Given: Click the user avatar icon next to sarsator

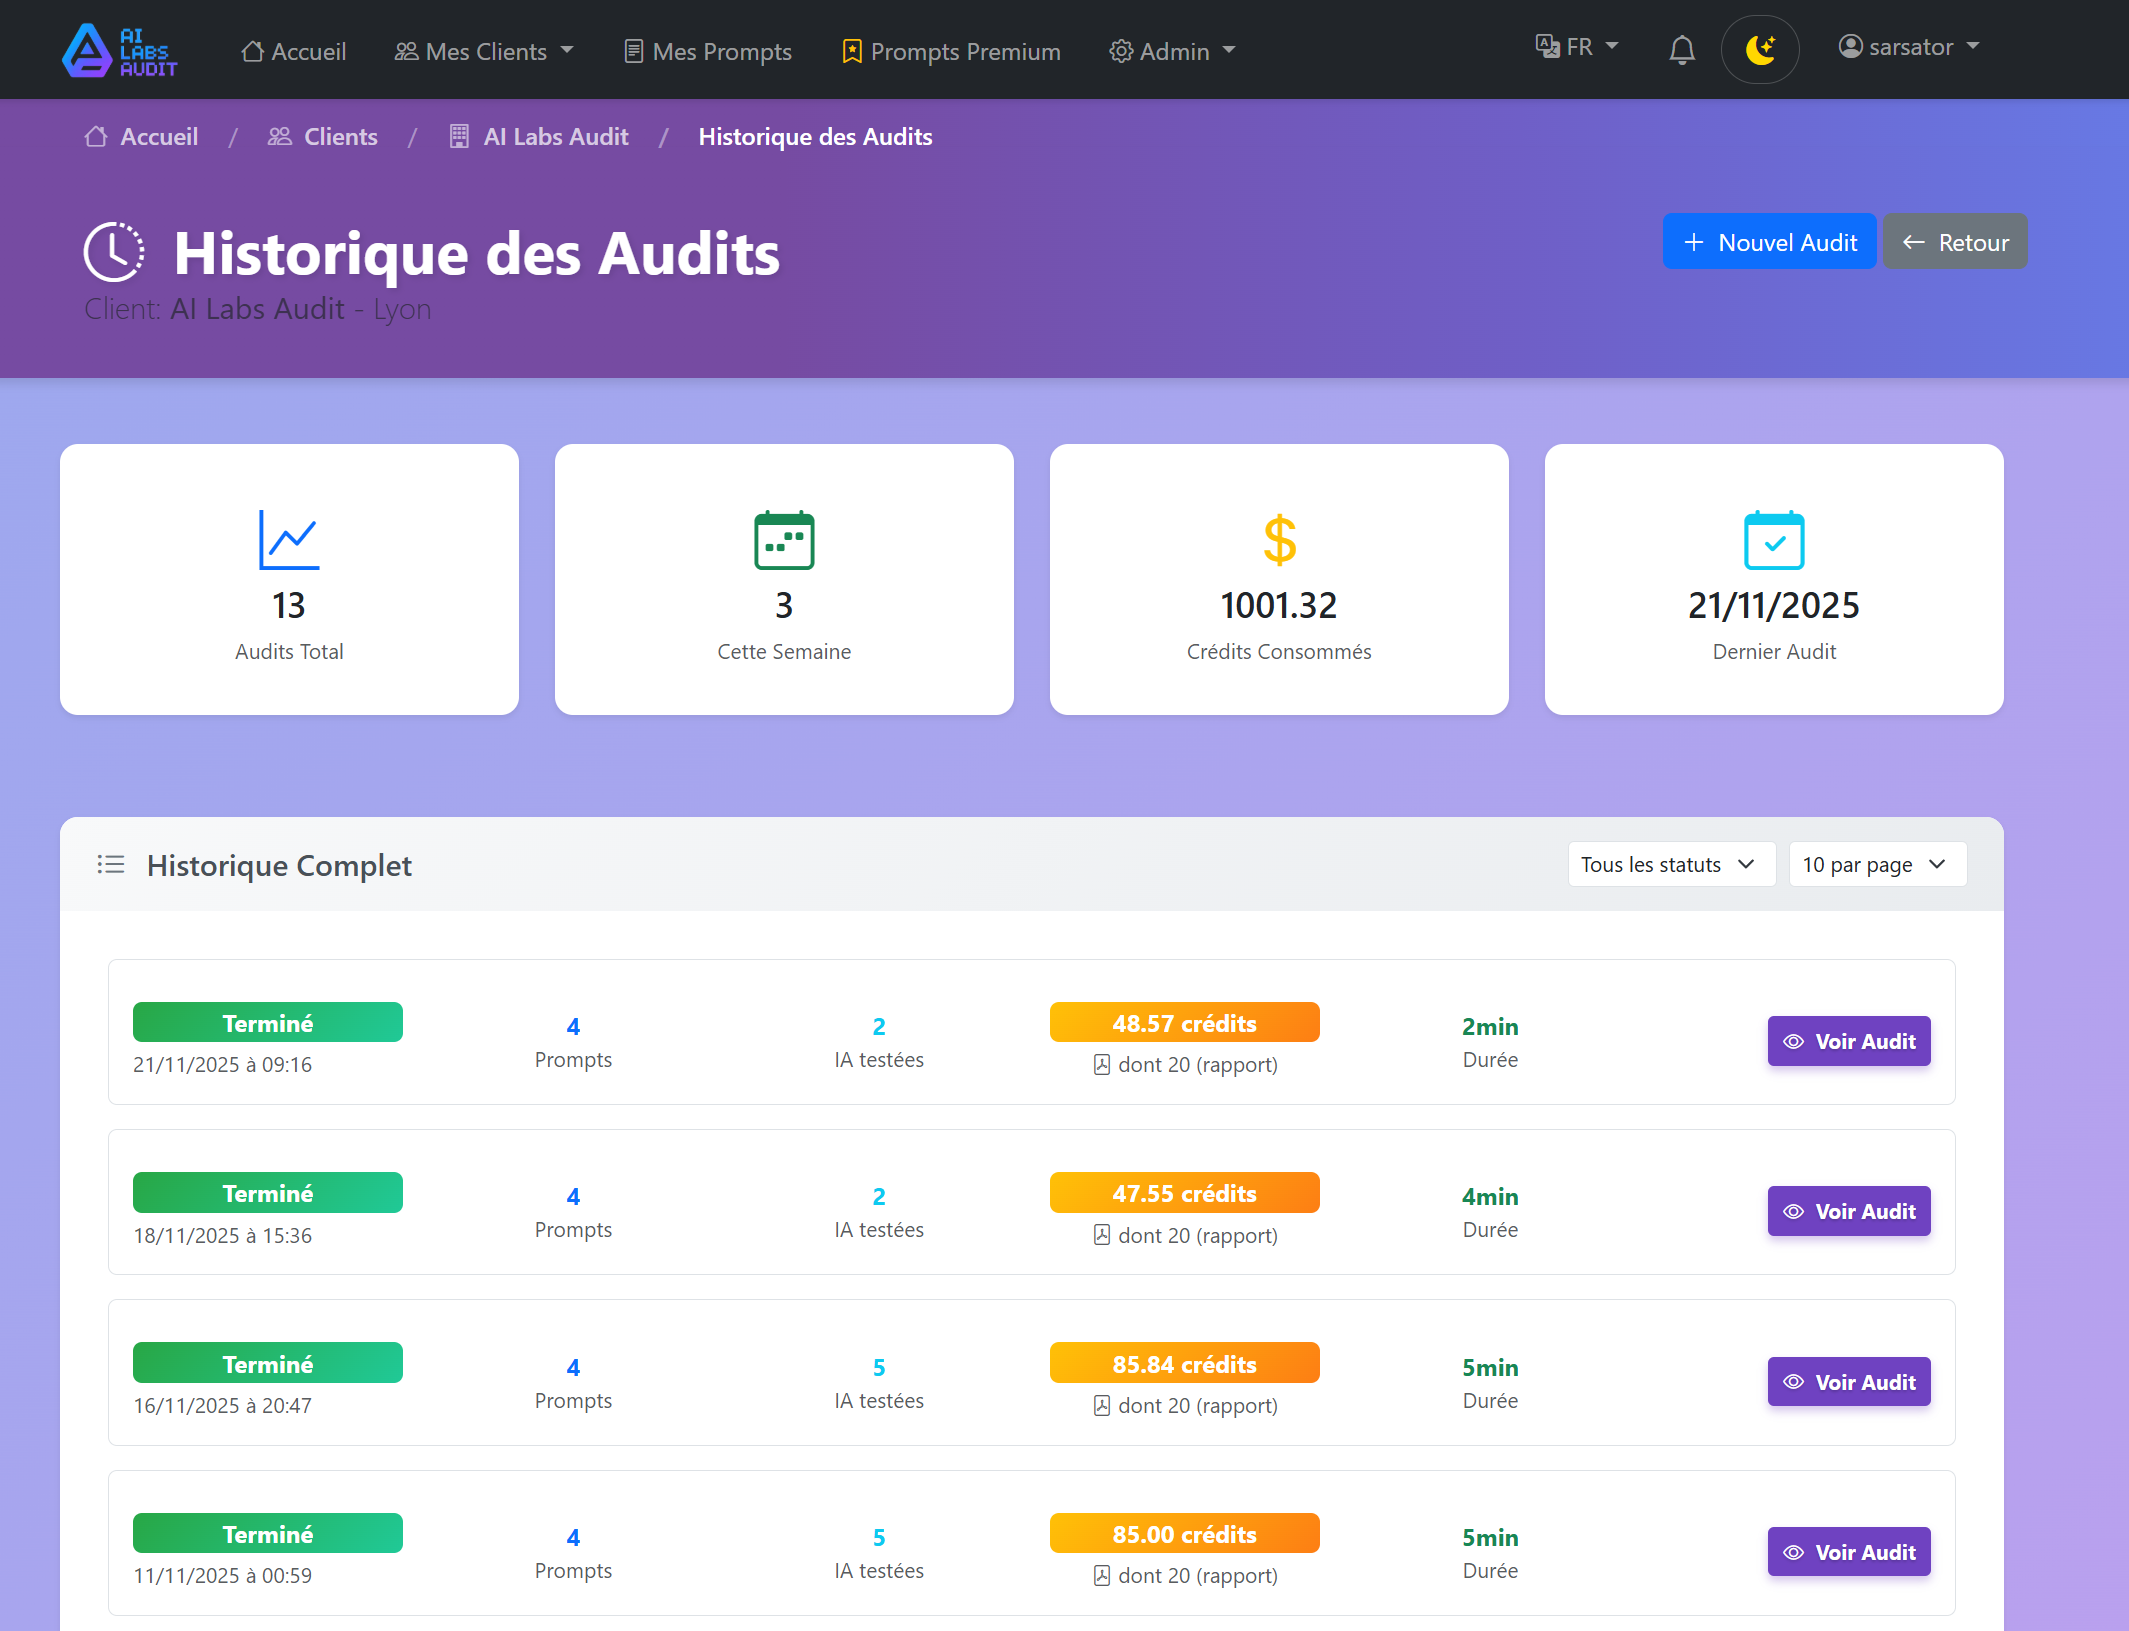Looking at the screenshot, I should 1849,46.
